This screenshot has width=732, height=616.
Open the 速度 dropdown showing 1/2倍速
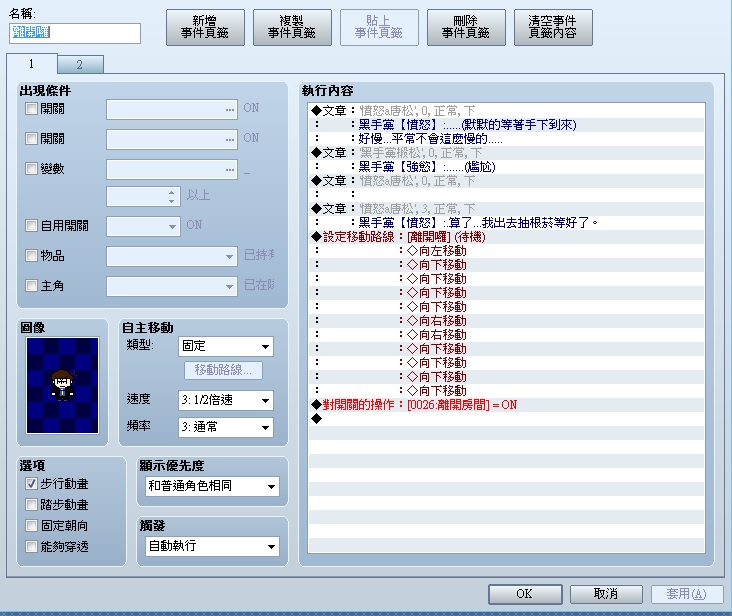(x=226, y=400)
